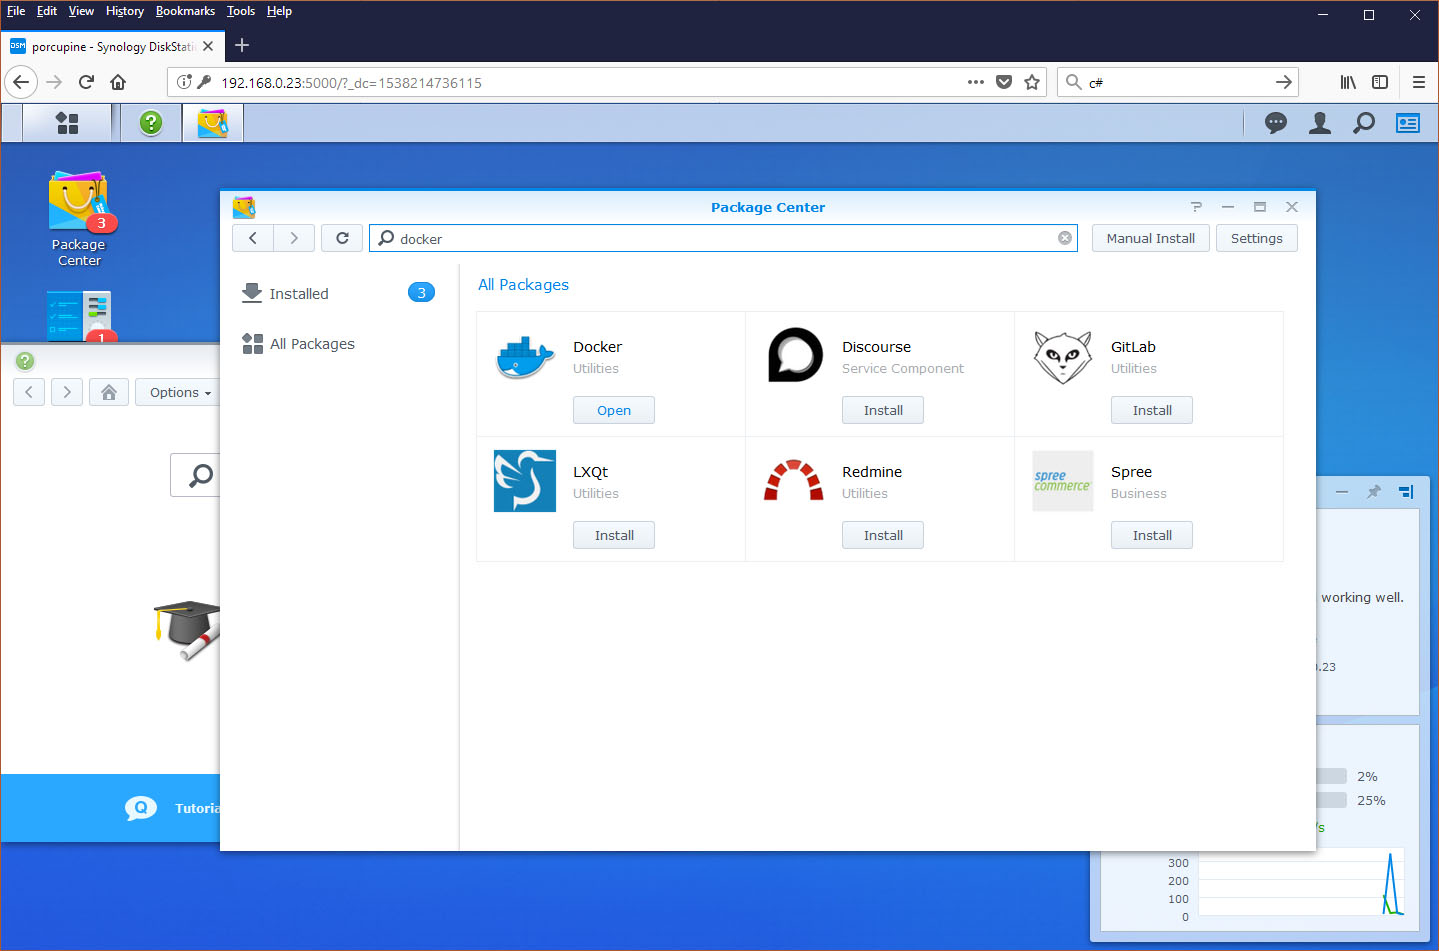The image size is (1439, 951).
Task: Open the Tools menu
Action: click(x=241, y=11)
